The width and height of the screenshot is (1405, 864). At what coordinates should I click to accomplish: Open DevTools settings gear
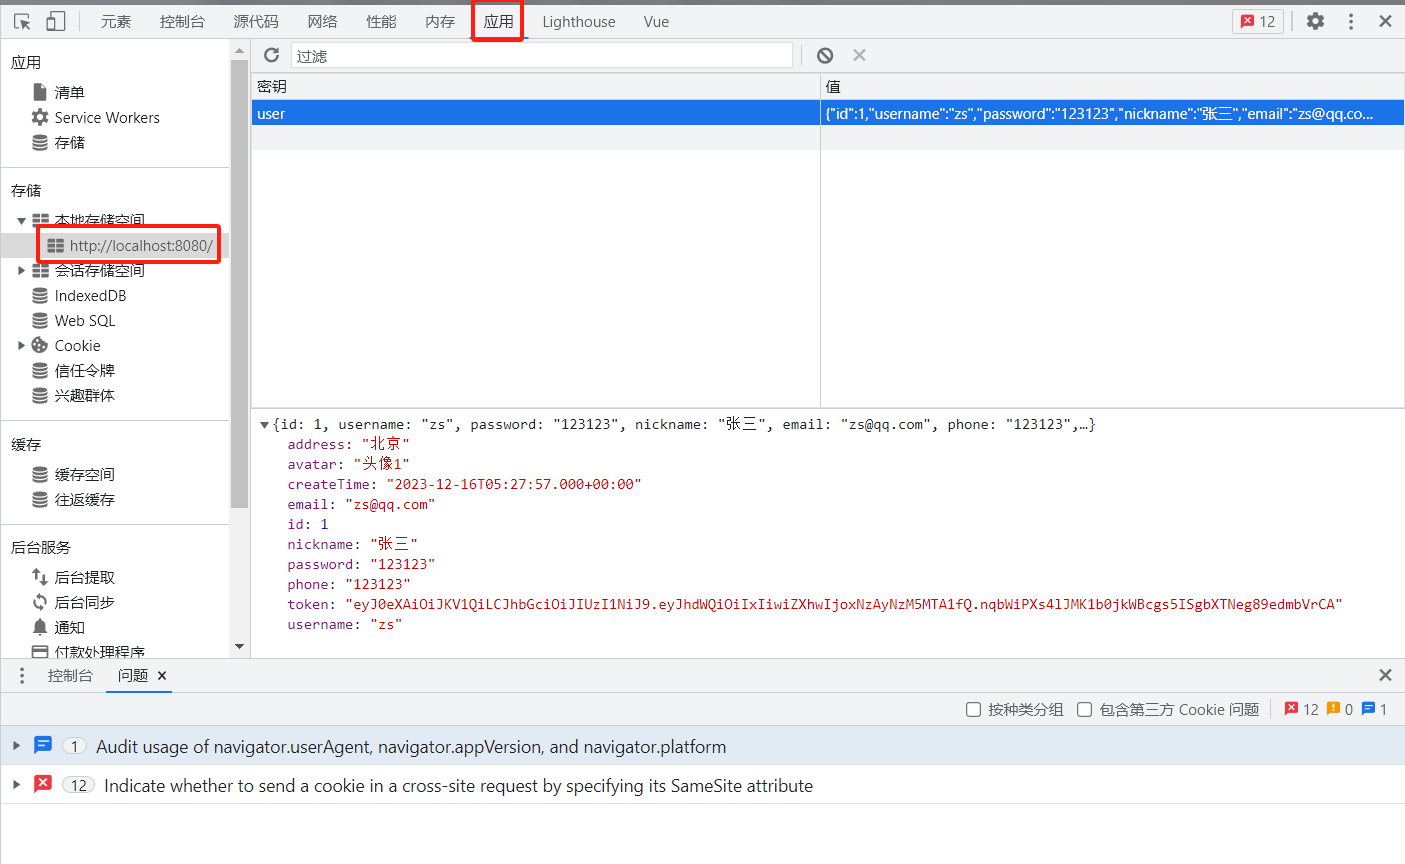(1315, 20)
